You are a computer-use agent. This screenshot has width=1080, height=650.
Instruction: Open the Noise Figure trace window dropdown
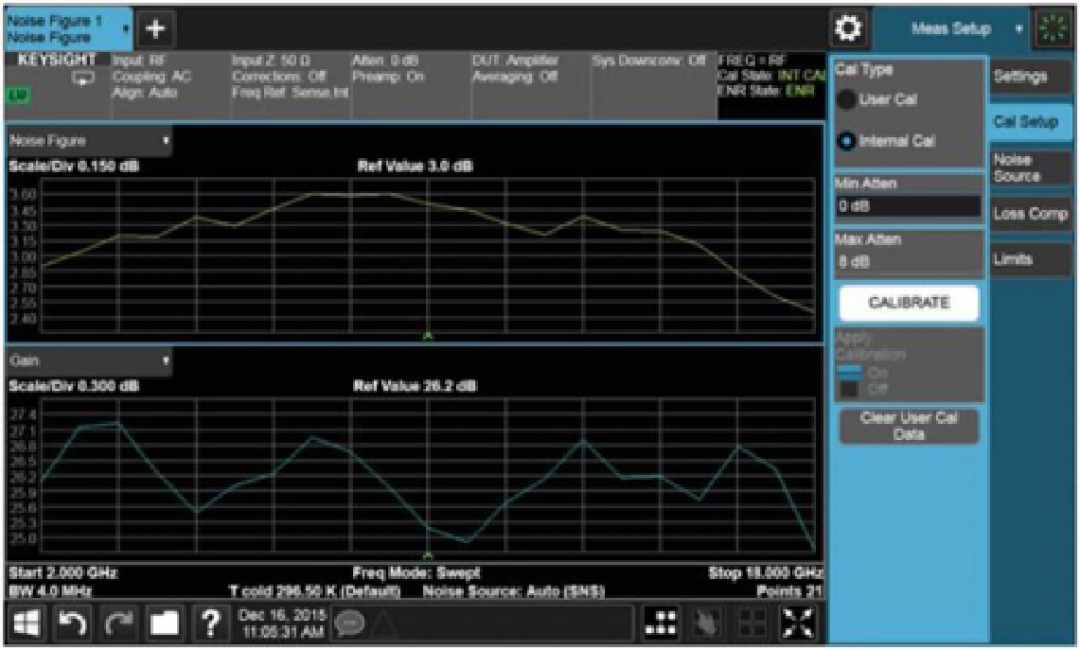pos(89,141)
